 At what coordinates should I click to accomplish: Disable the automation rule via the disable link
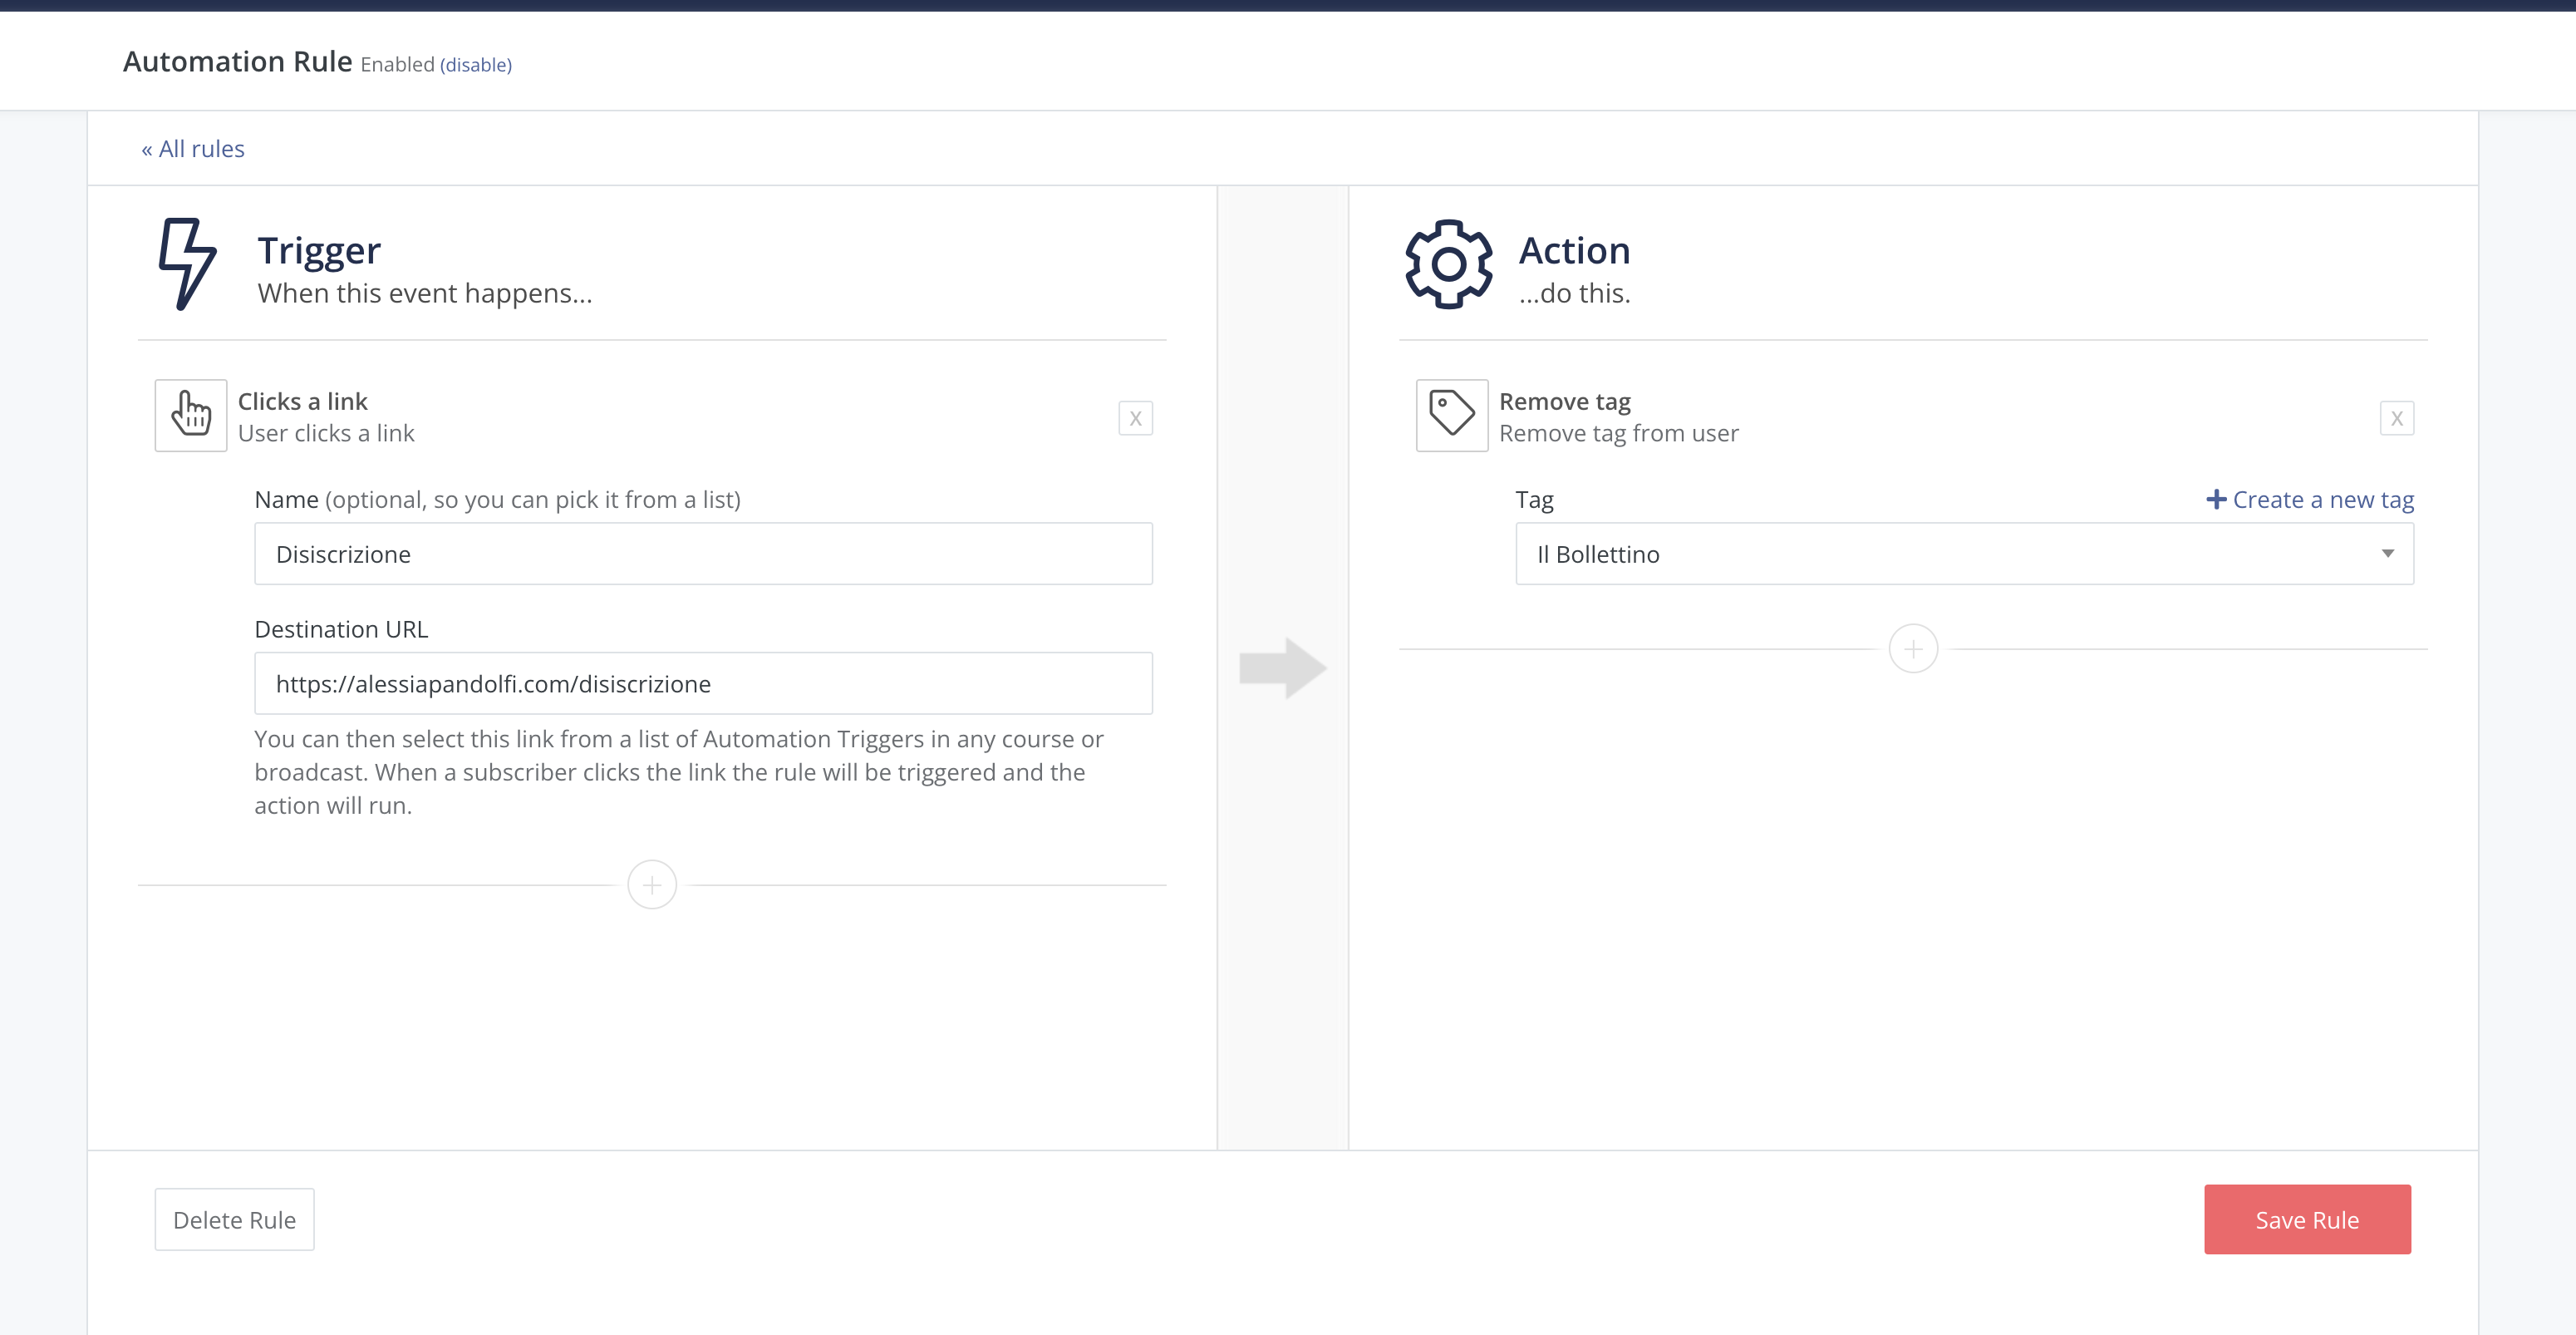[x=476, y=65]
